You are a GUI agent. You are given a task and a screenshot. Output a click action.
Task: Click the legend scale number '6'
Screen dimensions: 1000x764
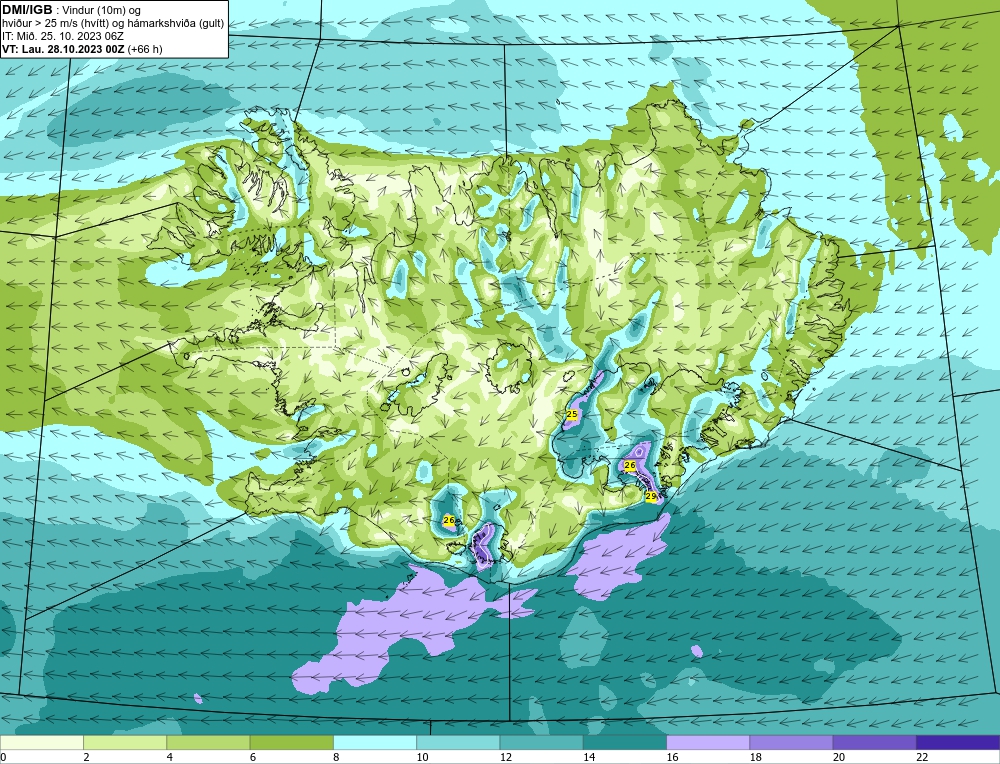[253, 757]
